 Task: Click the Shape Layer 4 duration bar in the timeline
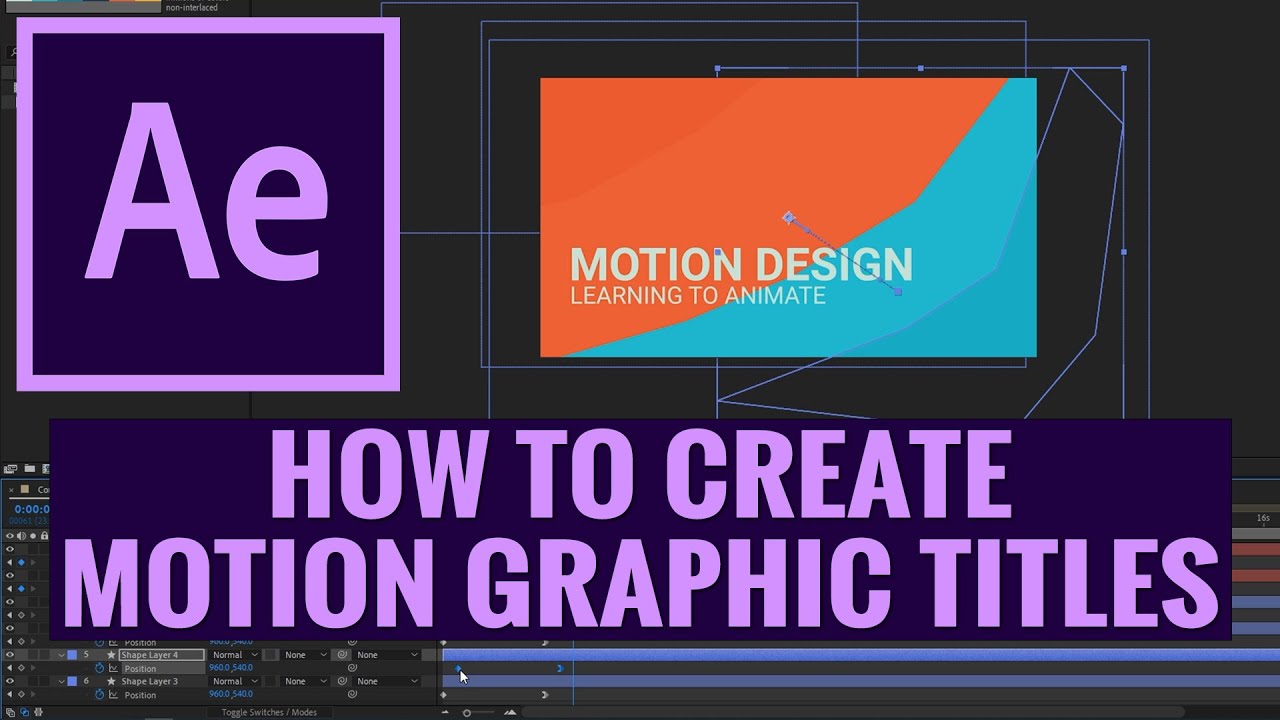861,655
